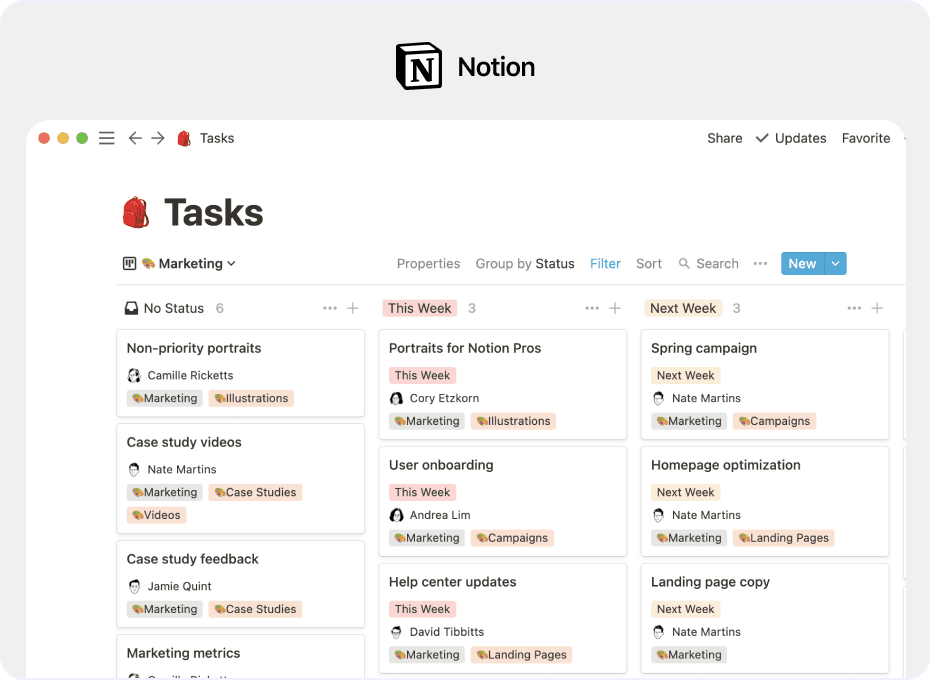930x680 pixels.
Task: Click the board view icon beside Marketing
Action: pos(129,263)
